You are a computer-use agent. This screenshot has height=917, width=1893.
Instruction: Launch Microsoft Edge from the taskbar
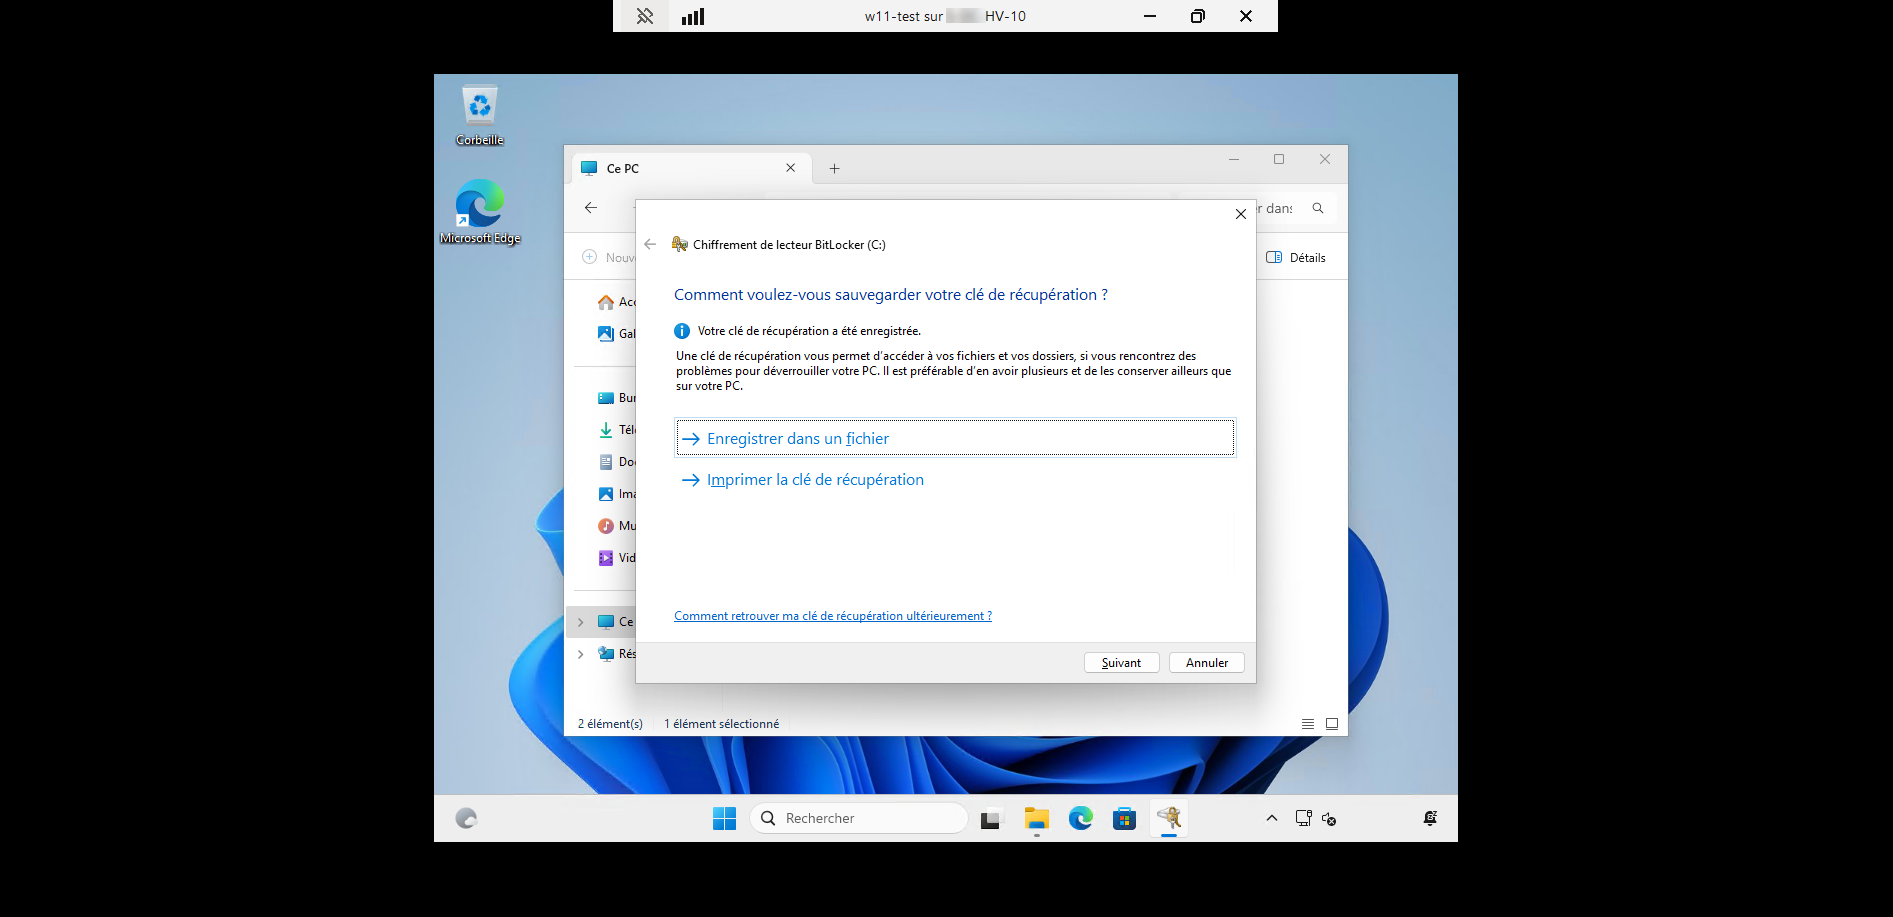(1080, 819)
